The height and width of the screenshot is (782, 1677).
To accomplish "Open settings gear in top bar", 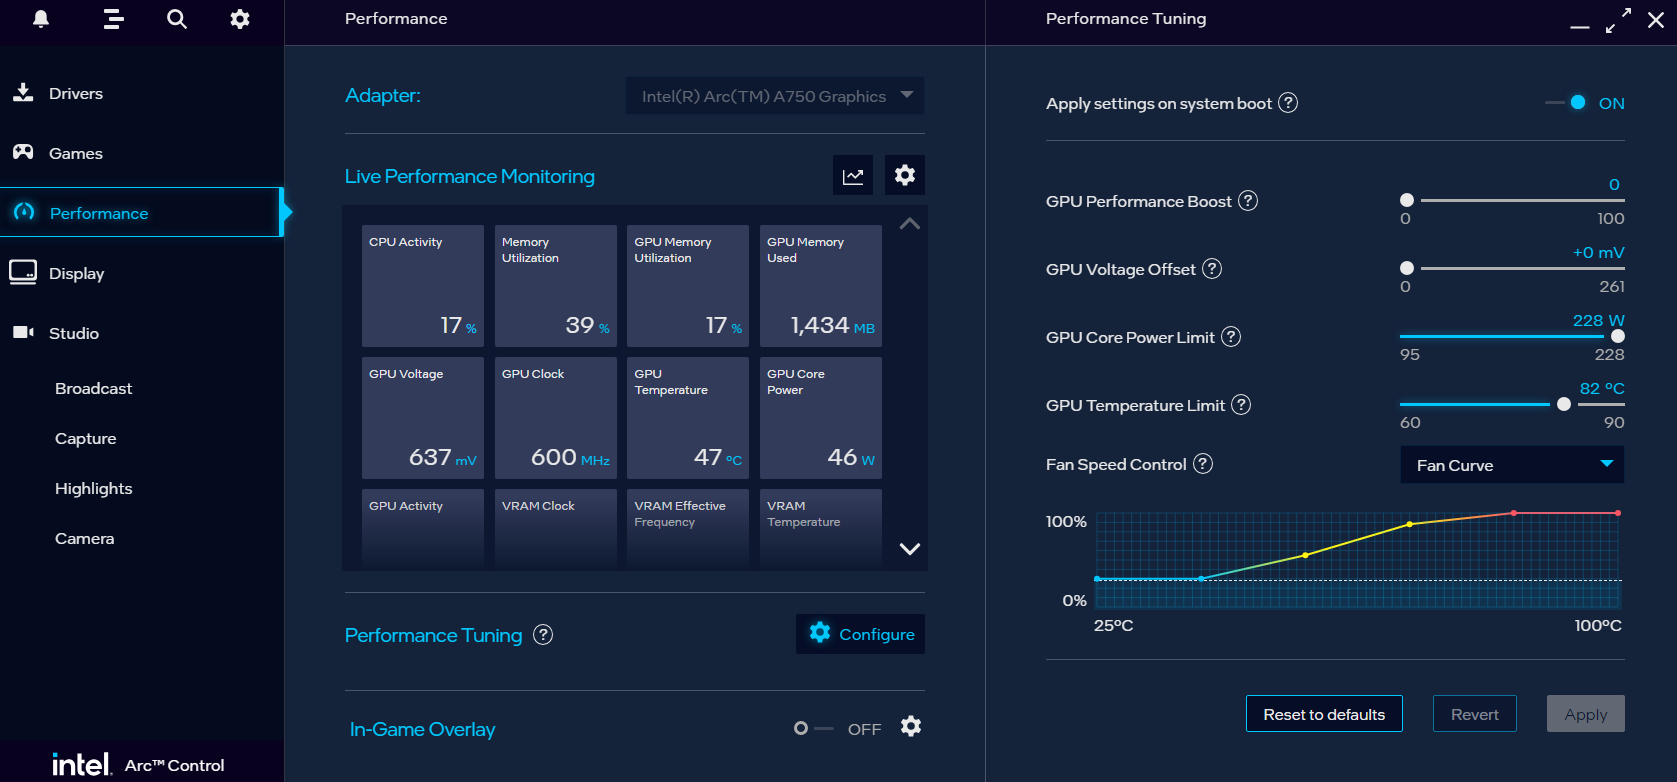I will (240, 19).
